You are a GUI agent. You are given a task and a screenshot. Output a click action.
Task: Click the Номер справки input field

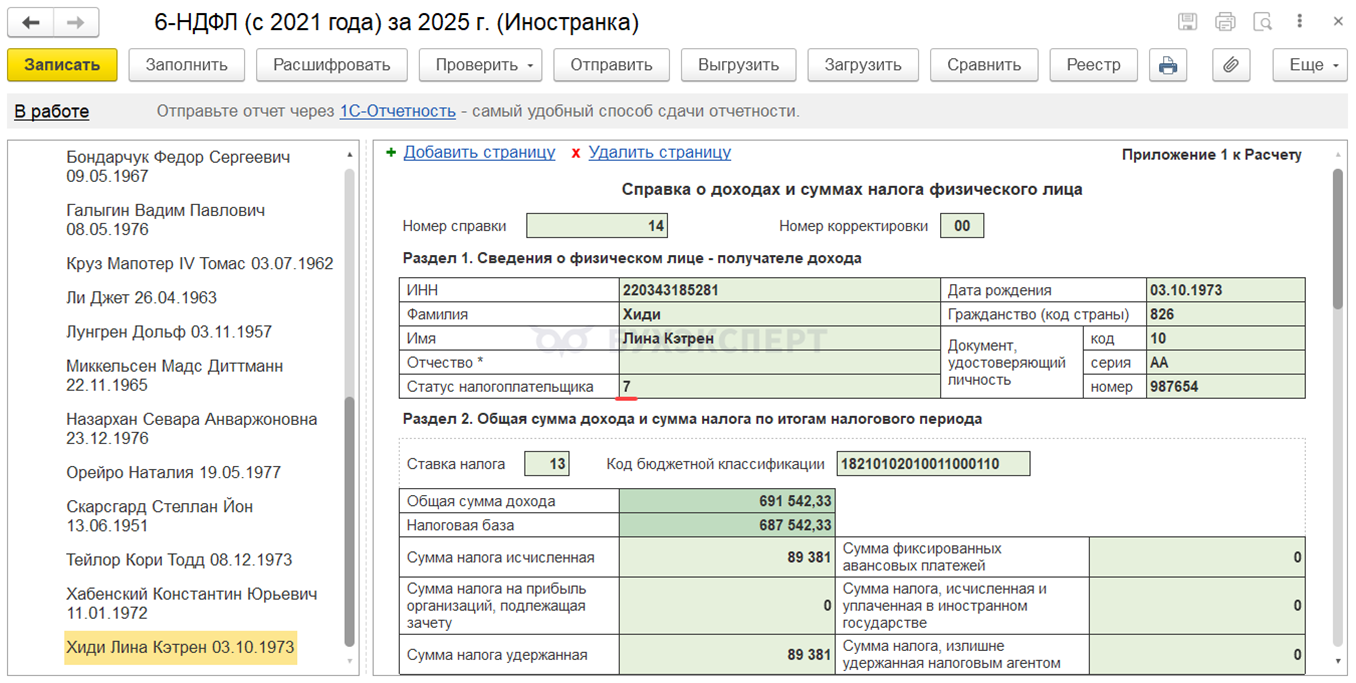click(597, 226)
